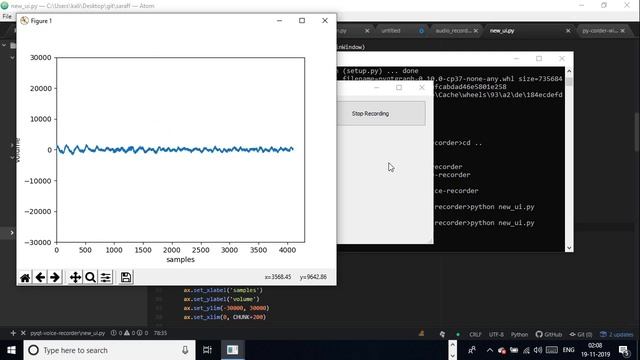Click the plus icon in Atom bottom bar
Viewport: 640px width, 360px height.
(13, 333)
